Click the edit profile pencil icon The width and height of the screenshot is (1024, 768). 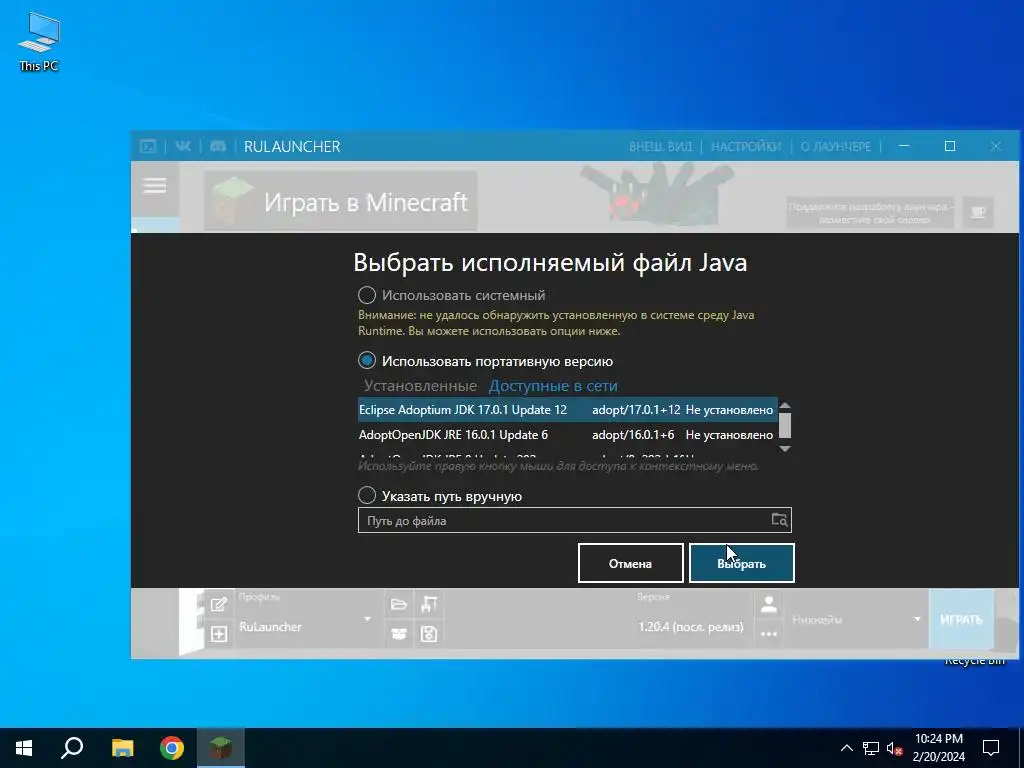coord(219,604)
